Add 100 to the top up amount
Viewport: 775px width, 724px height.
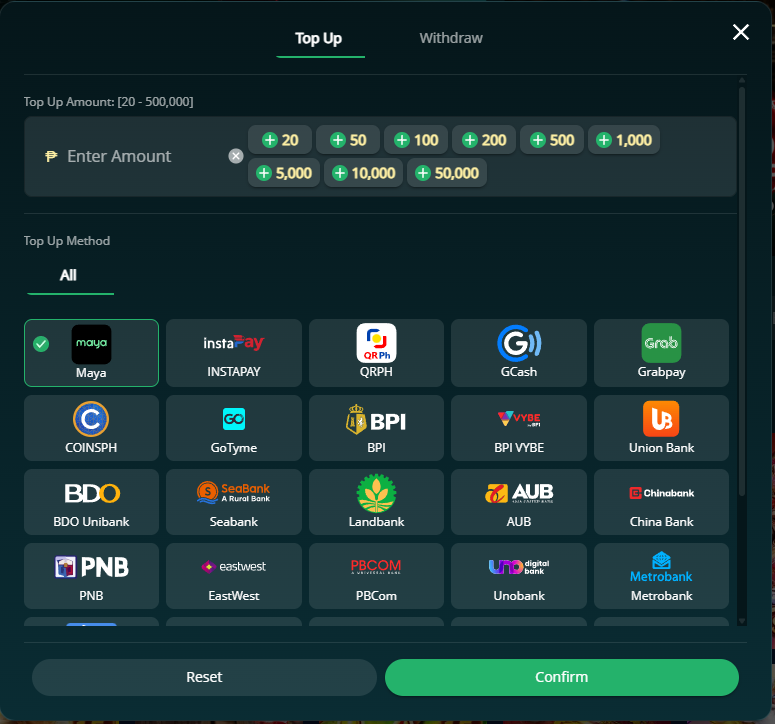pyautogui.click(x=416, y=140)
